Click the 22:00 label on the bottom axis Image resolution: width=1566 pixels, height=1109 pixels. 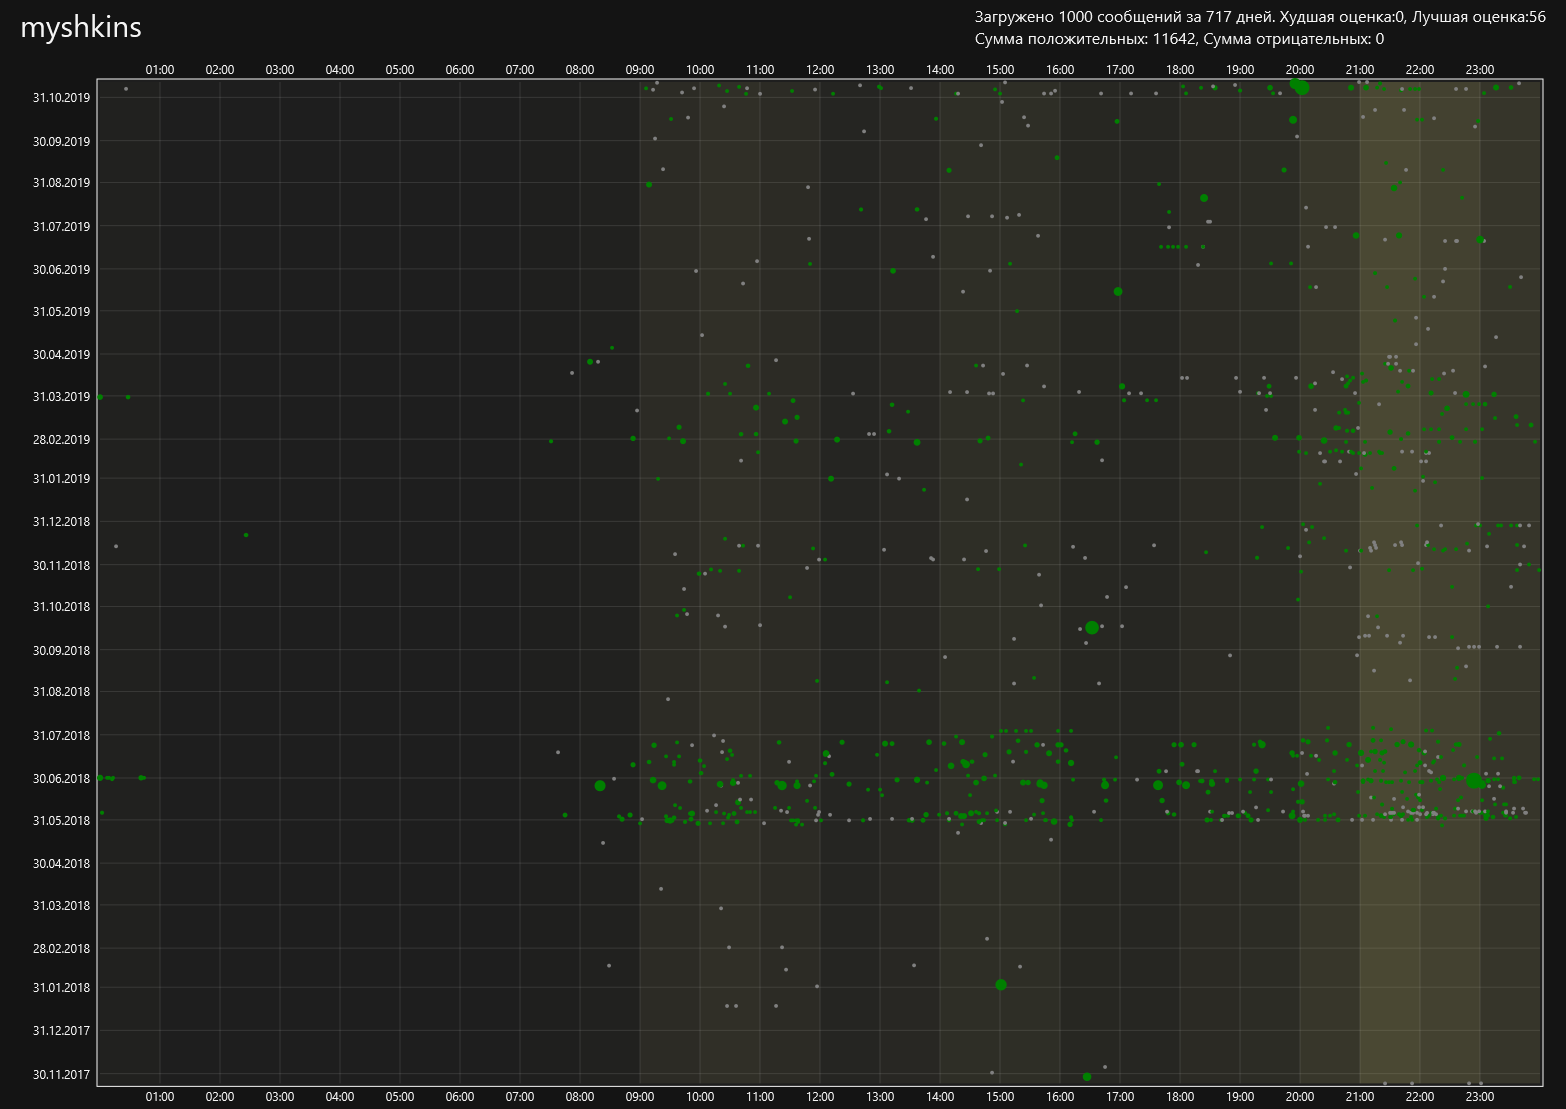pyautogui.click(x=1420, y=1097)
